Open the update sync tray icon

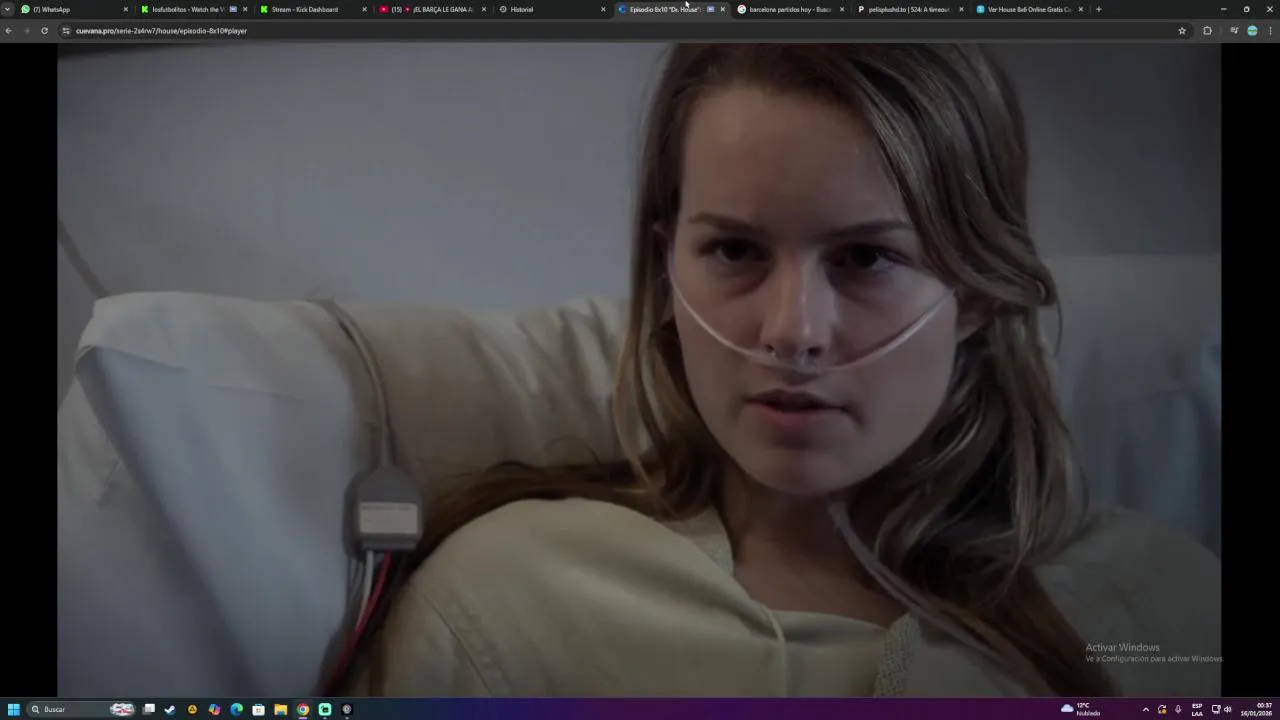point(1161,709)
